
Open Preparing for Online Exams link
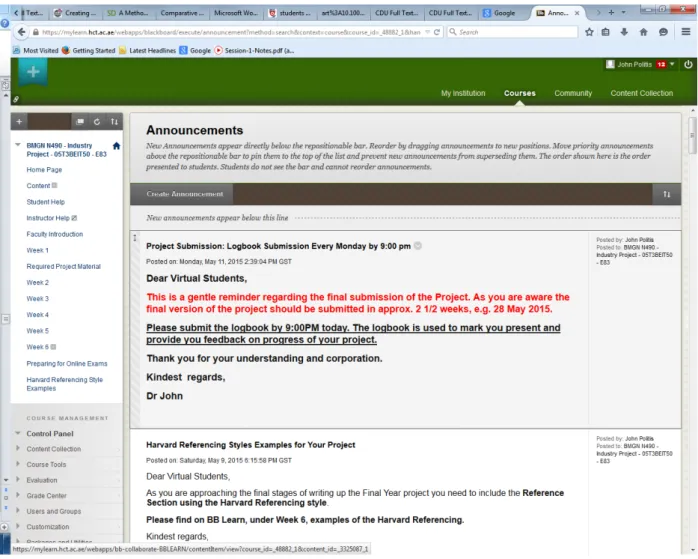coord(67,364)
